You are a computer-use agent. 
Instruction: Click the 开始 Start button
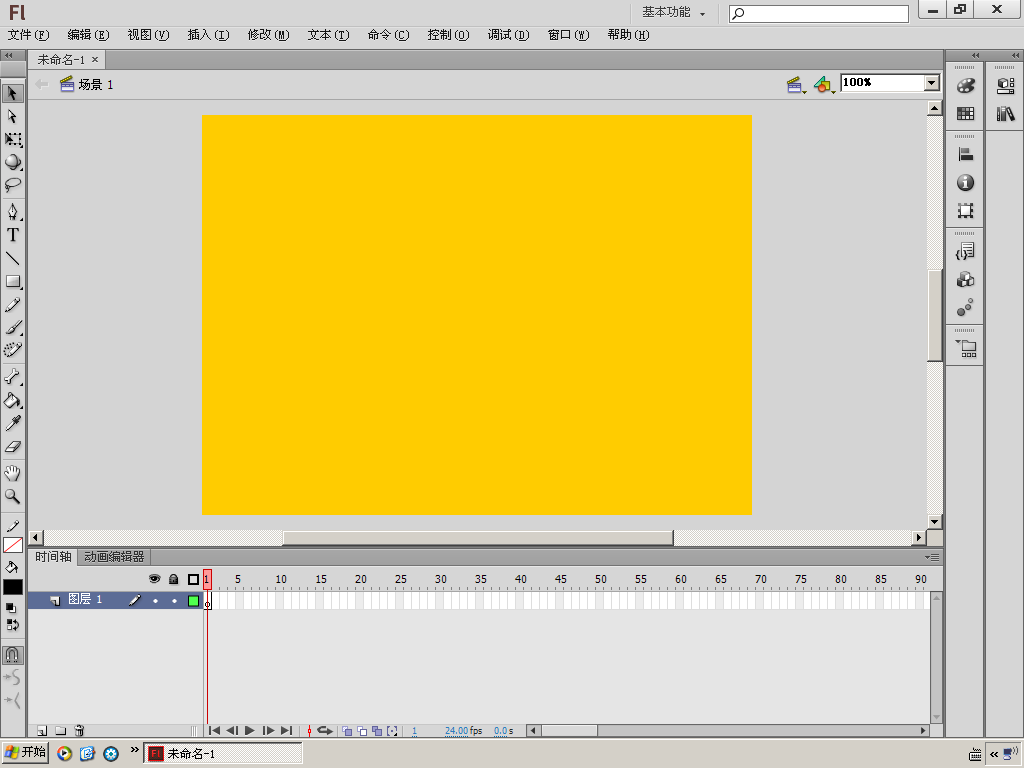(x=25, y=752)
